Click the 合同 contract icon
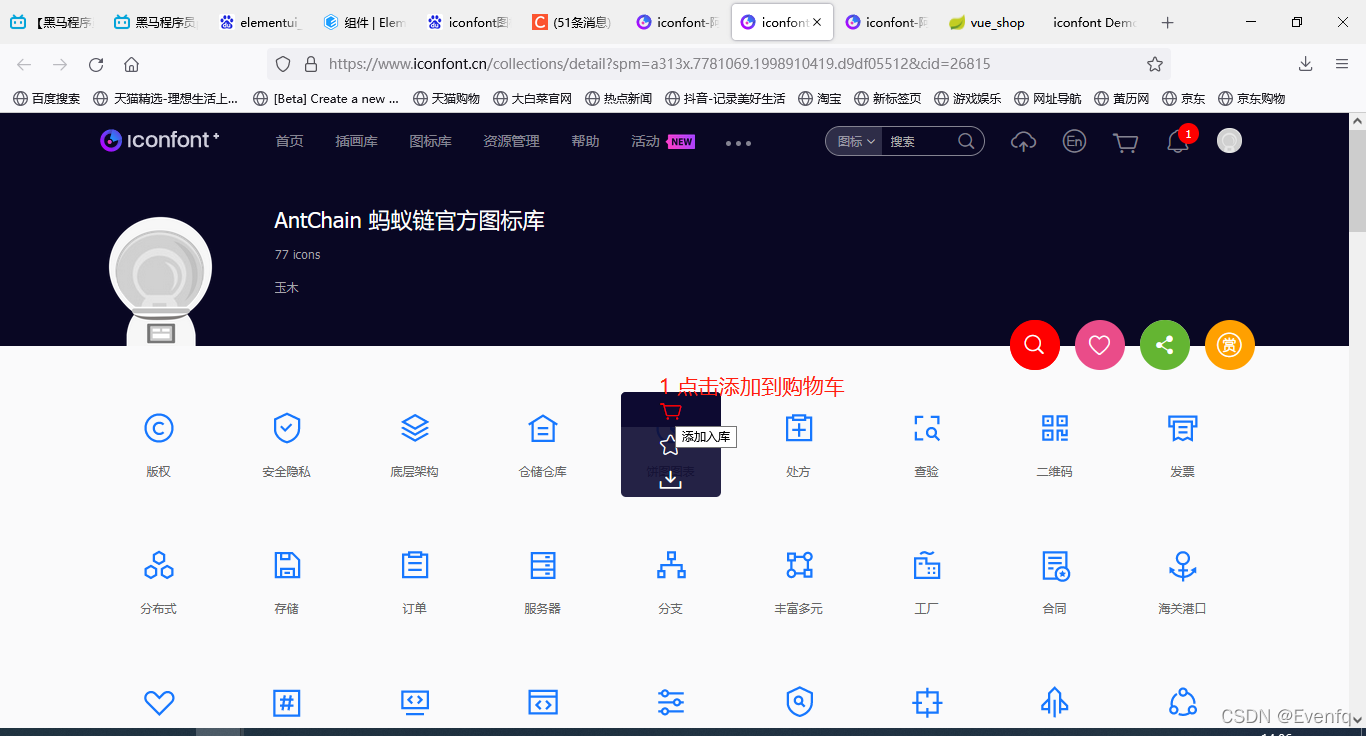The image size is (1366, 736). (1055, 565)
